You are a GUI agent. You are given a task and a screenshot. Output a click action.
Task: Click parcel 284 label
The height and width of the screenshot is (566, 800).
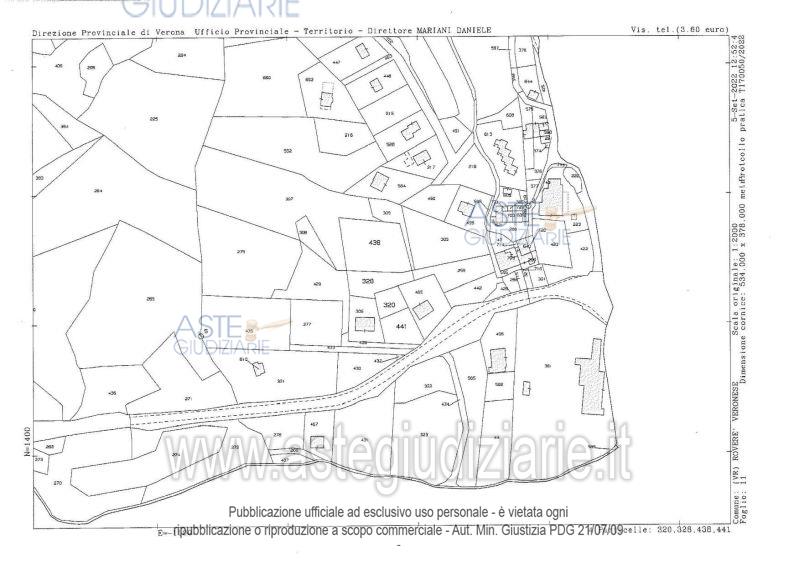[x=98, y=191]
